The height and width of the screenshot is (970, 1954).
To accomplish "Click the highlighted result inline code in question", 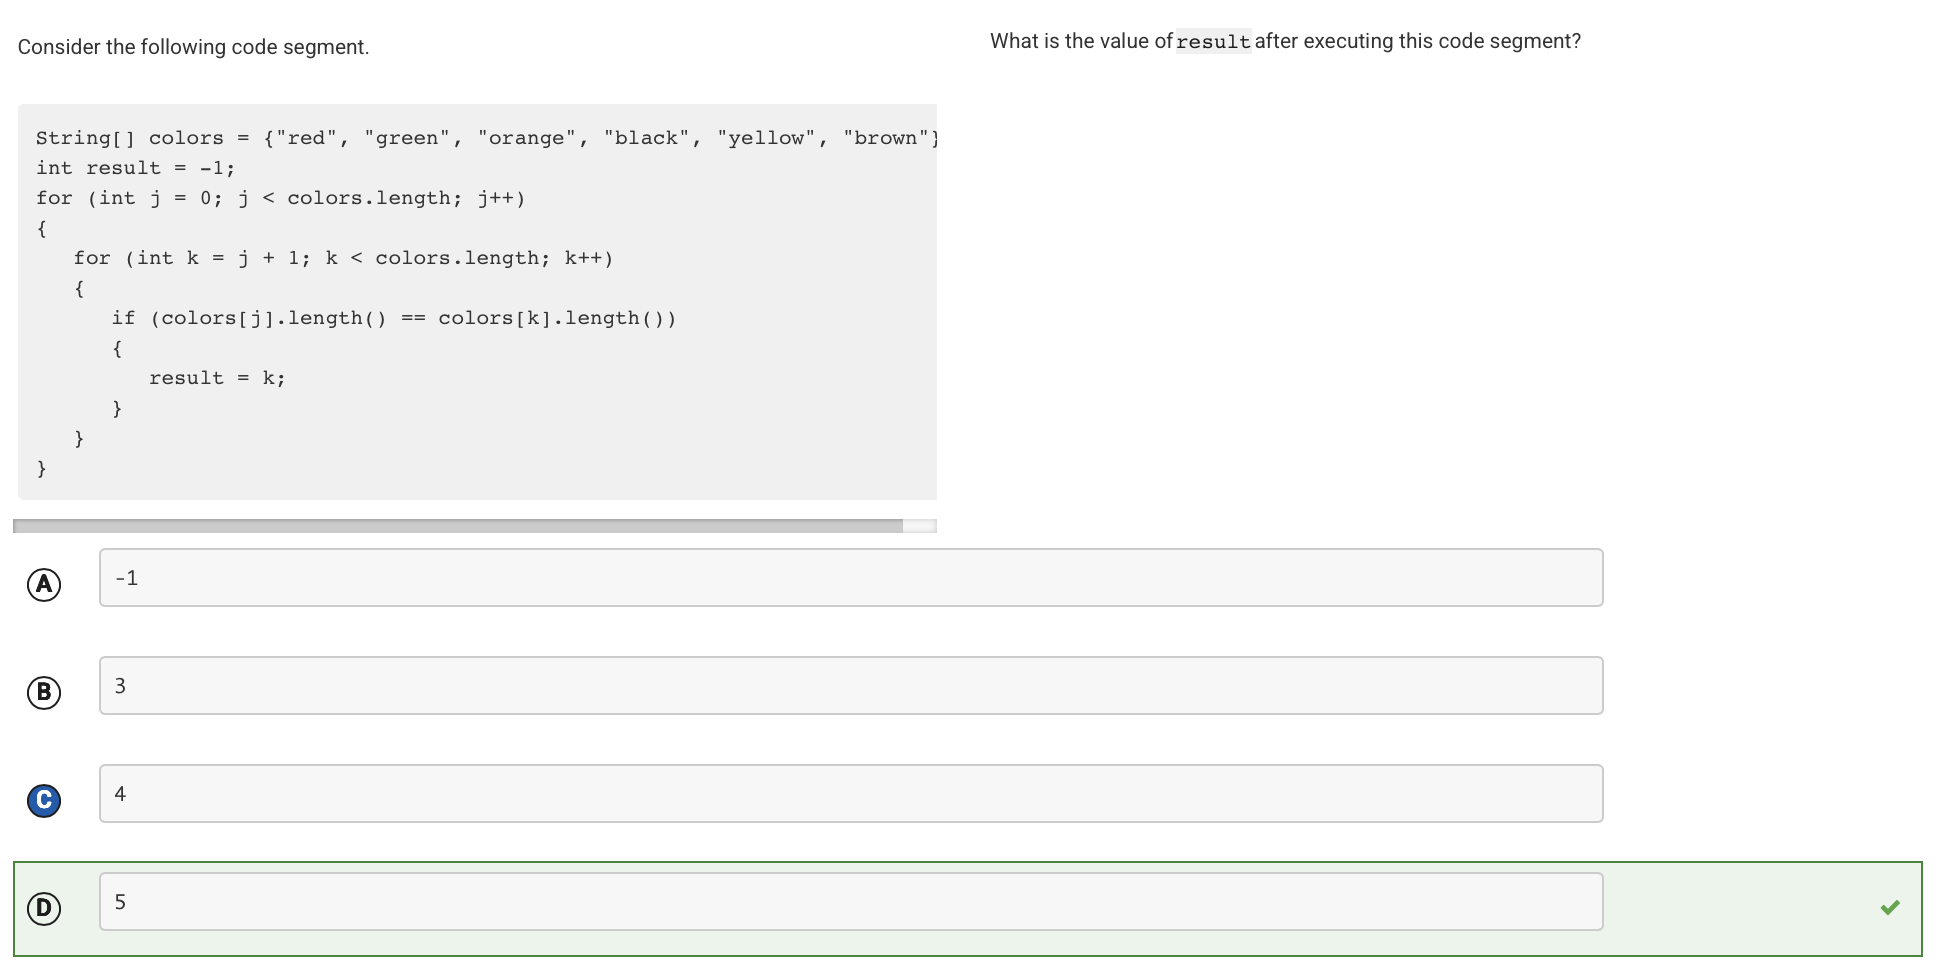I will [x=1213, y=41].
